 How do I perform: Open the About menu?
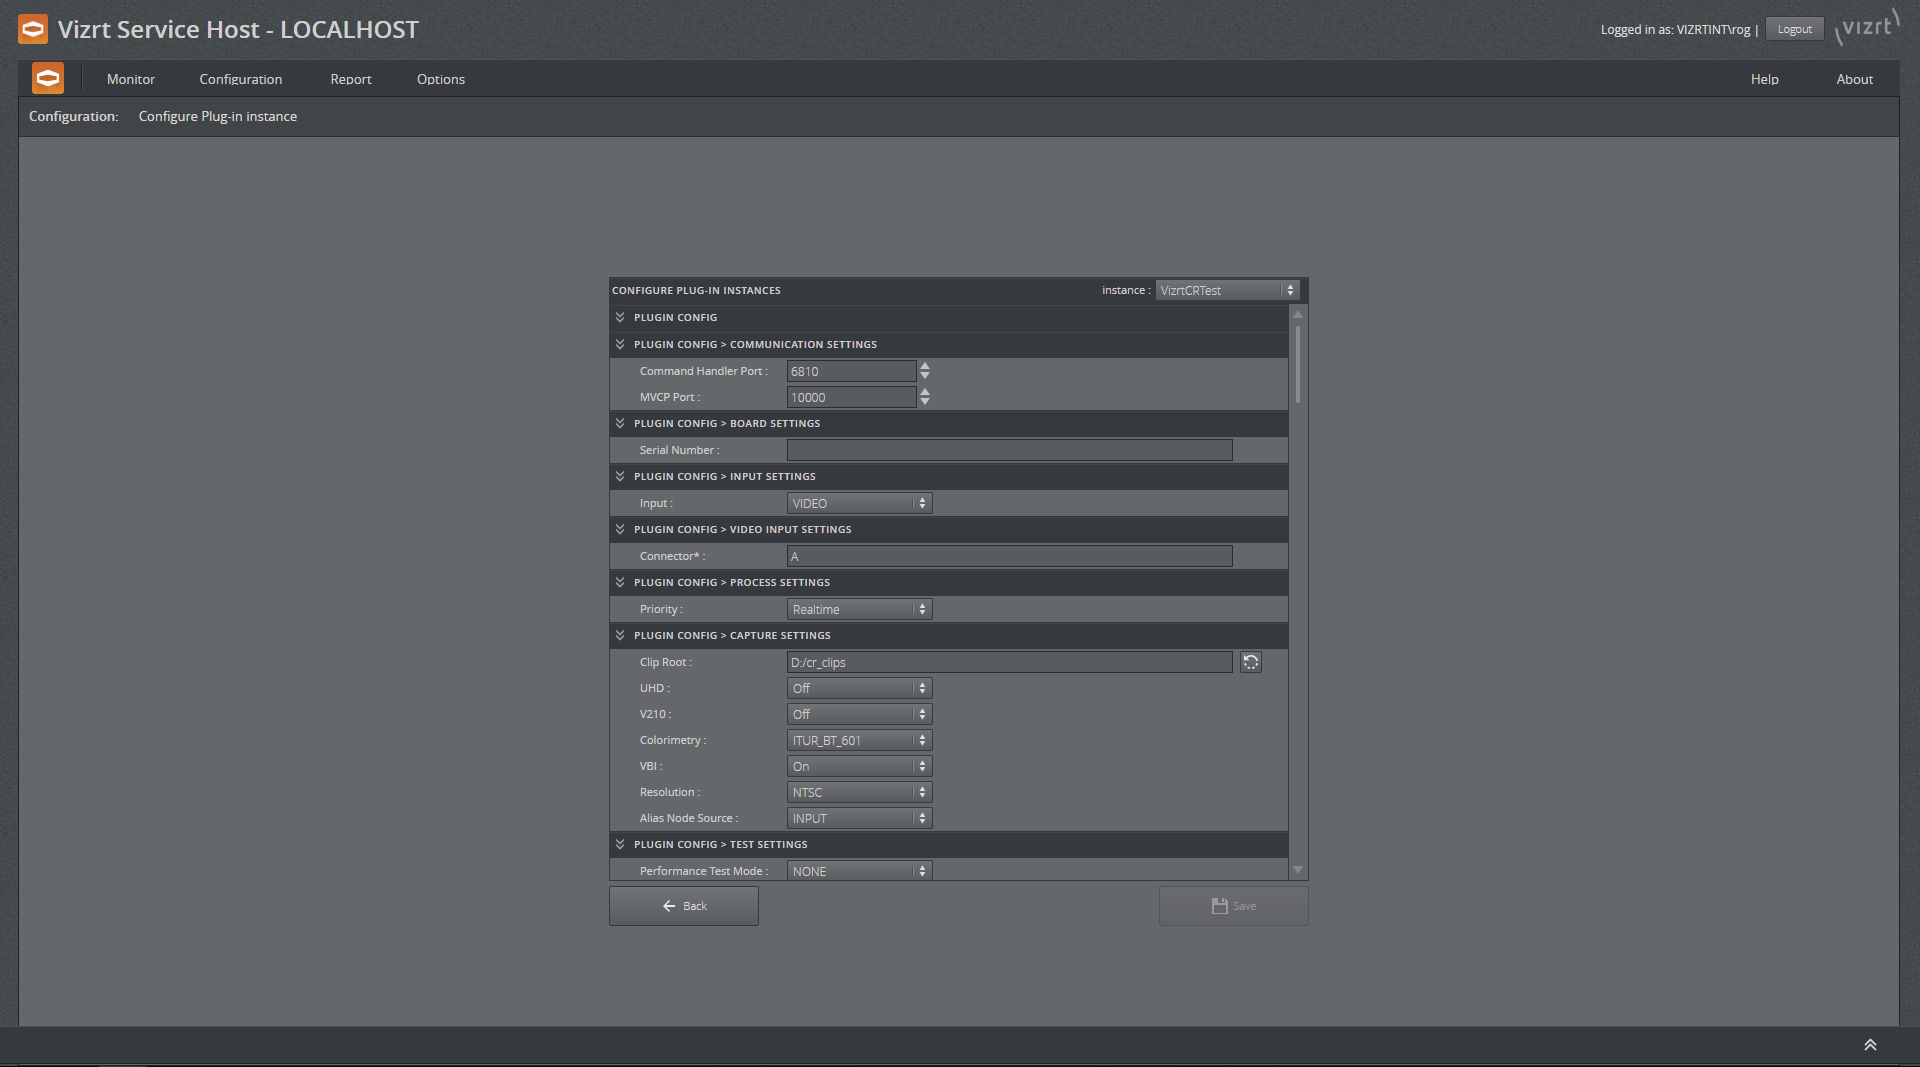coord(1854,79)
